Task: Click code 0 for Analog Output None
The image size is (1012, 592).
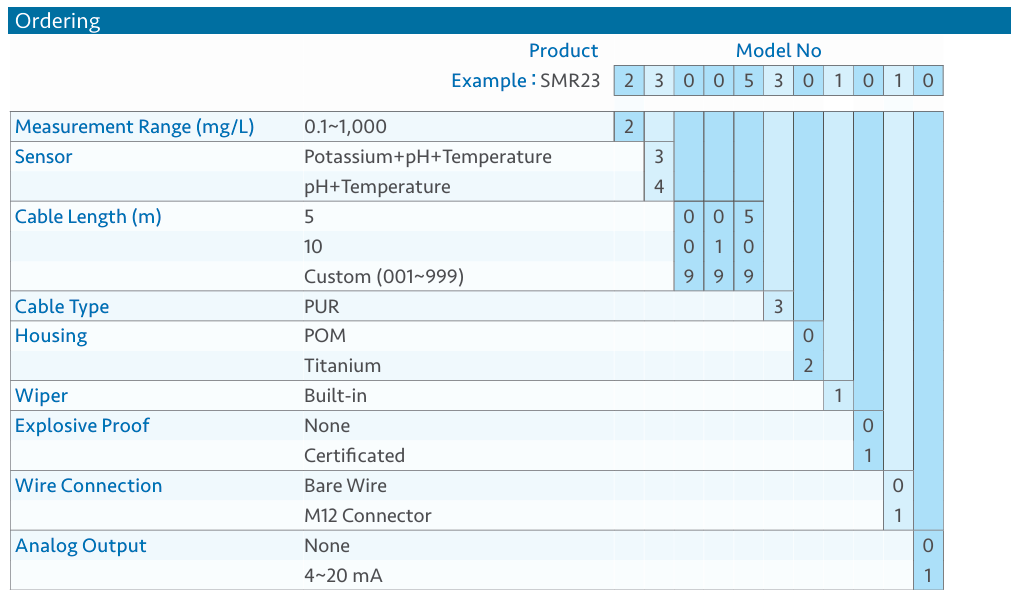Action: pyautogui.click(x=928, y=546)
